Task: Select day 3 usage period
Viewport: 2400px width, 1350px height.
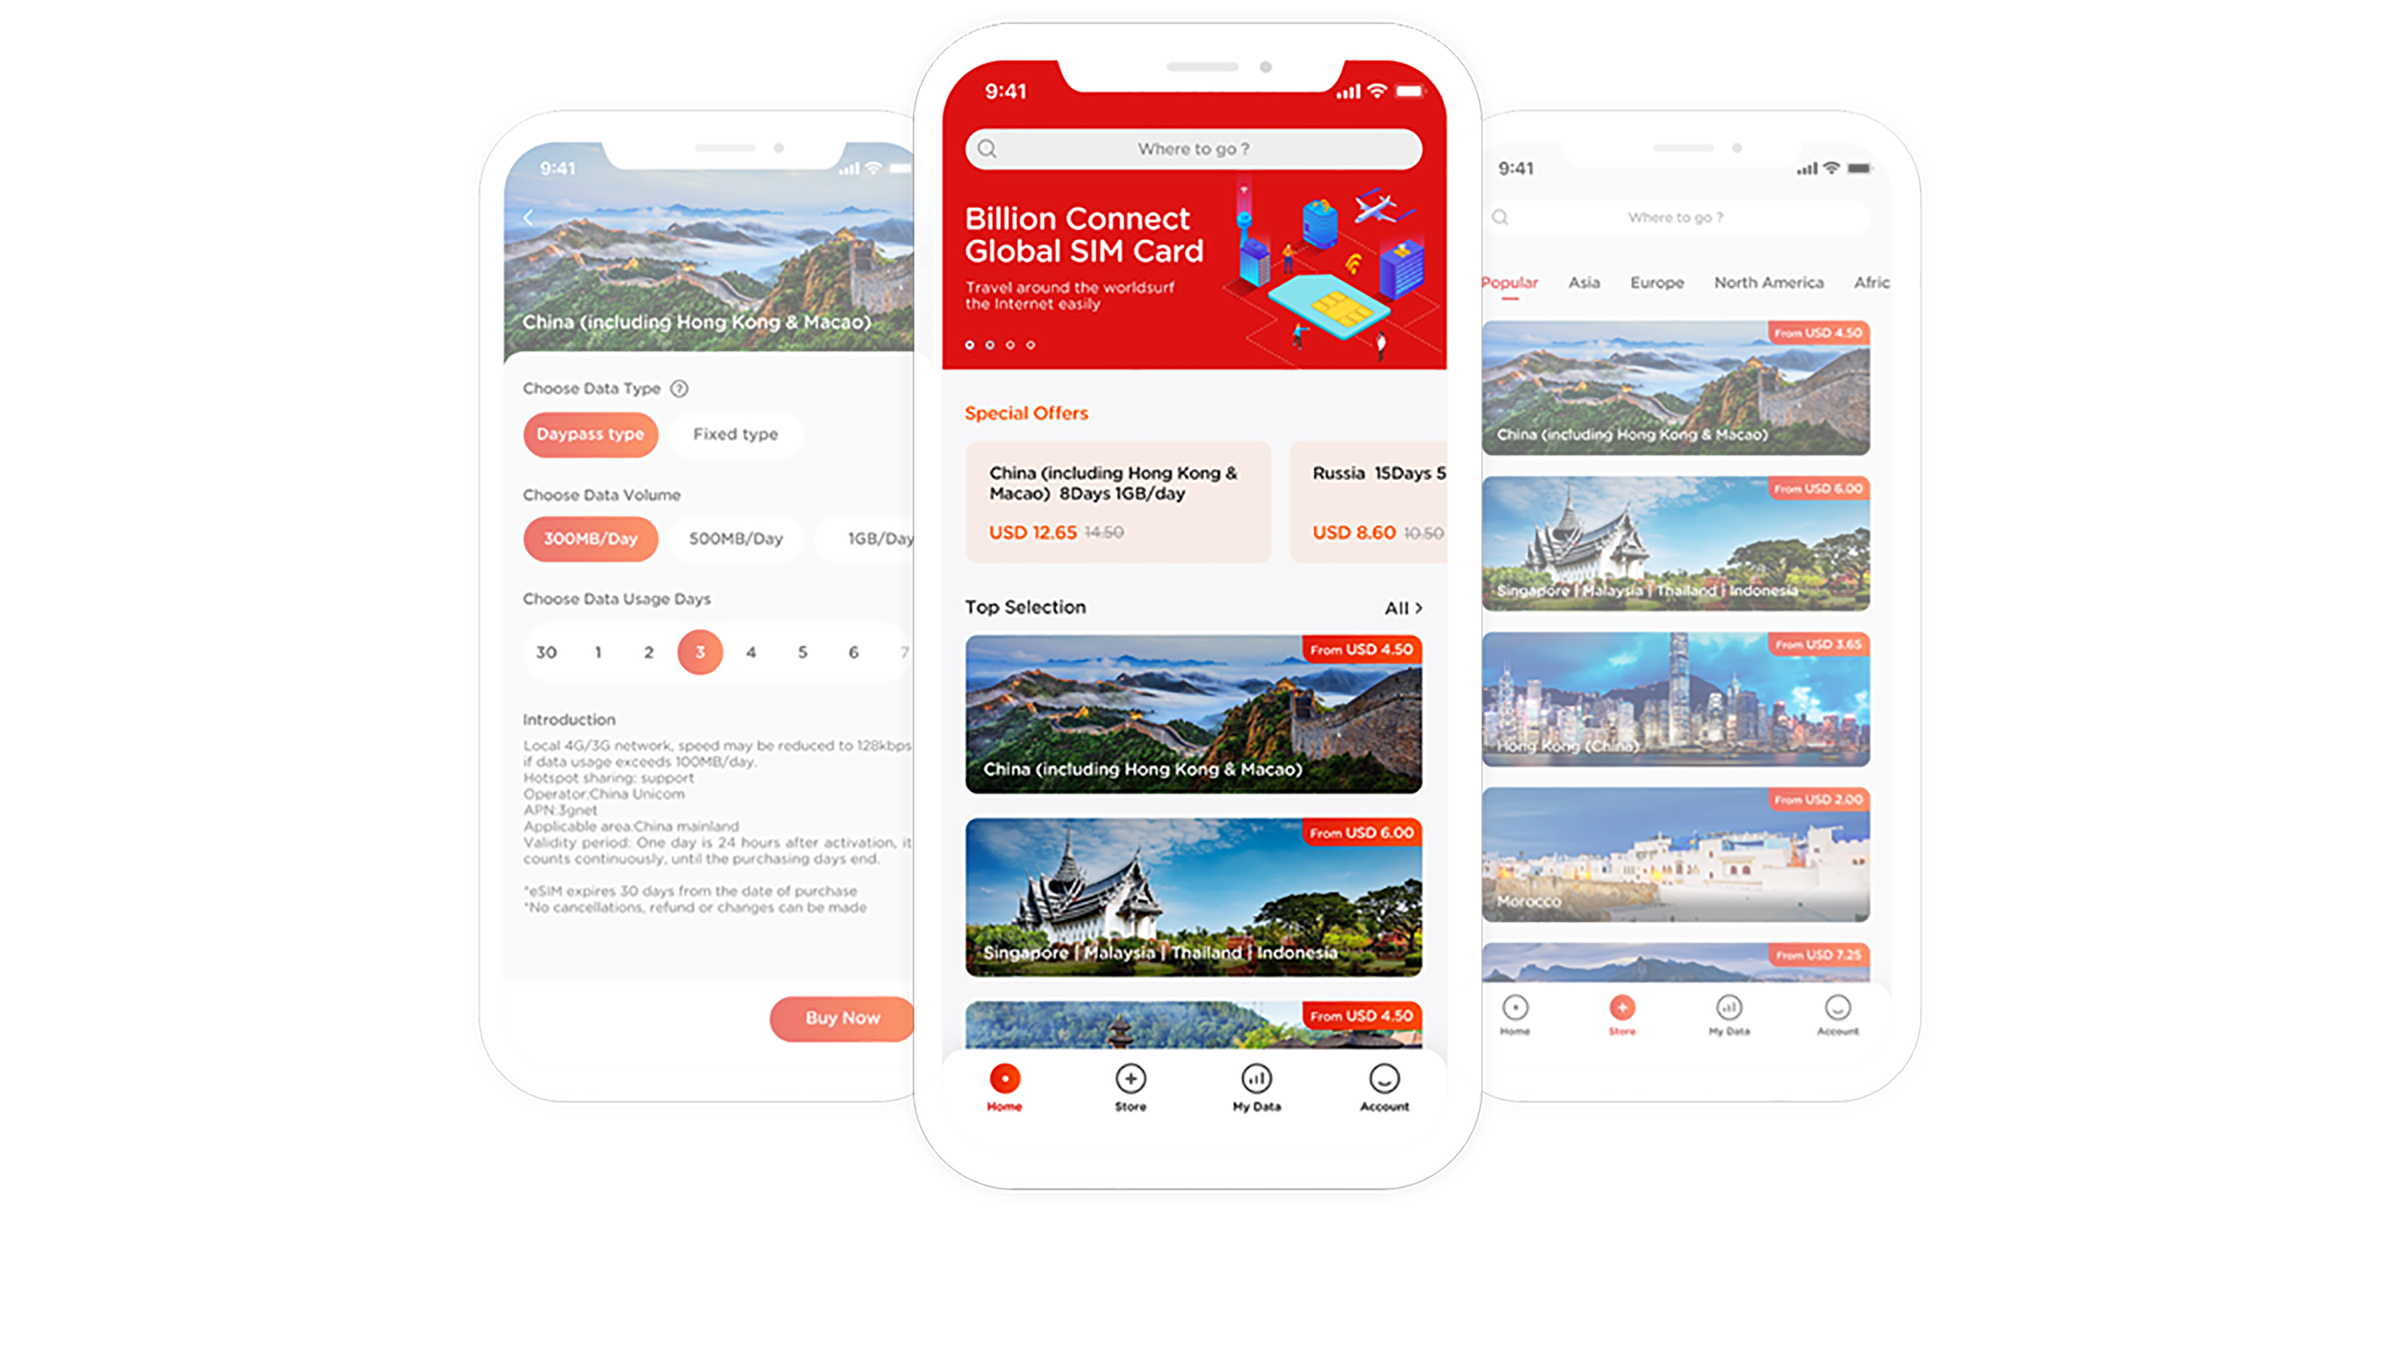Action: (x=699, y=649)
